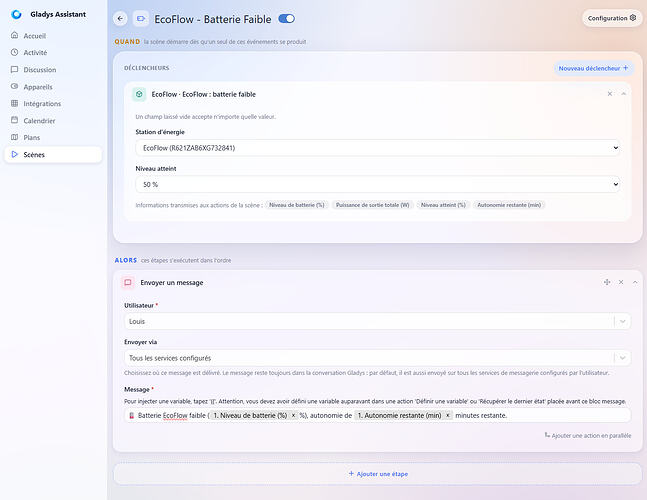This screenshot has height=500, width=647.
Task: Click the Autonomie restante (min) info tag
Action: tap(509, 205)
